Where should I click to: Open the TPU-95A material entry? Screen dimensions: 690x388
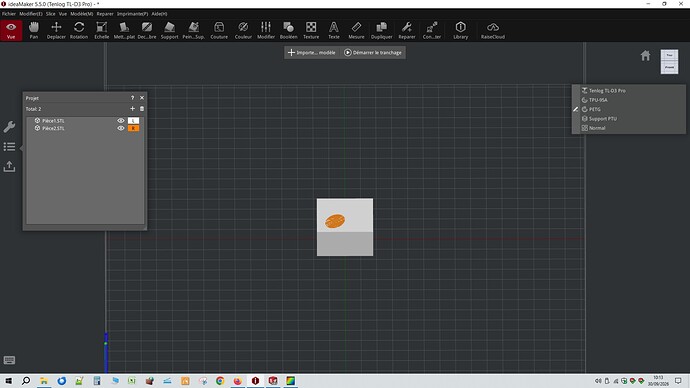tap(598, 100)
